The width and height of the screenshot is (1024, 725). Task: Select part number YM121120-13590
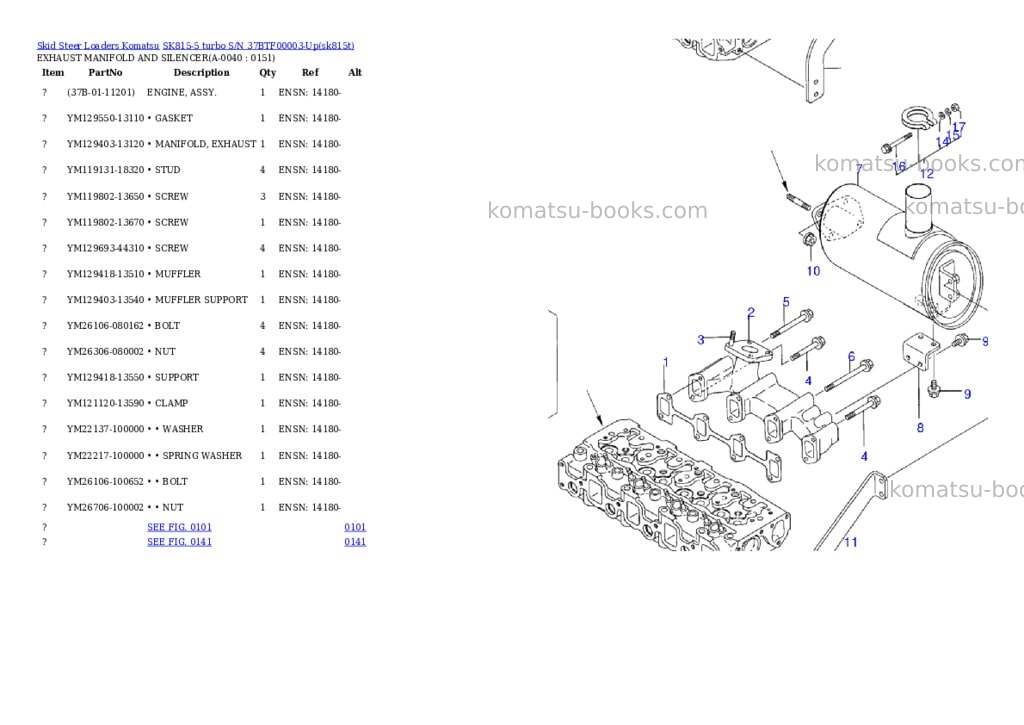(x=105, y=404)
